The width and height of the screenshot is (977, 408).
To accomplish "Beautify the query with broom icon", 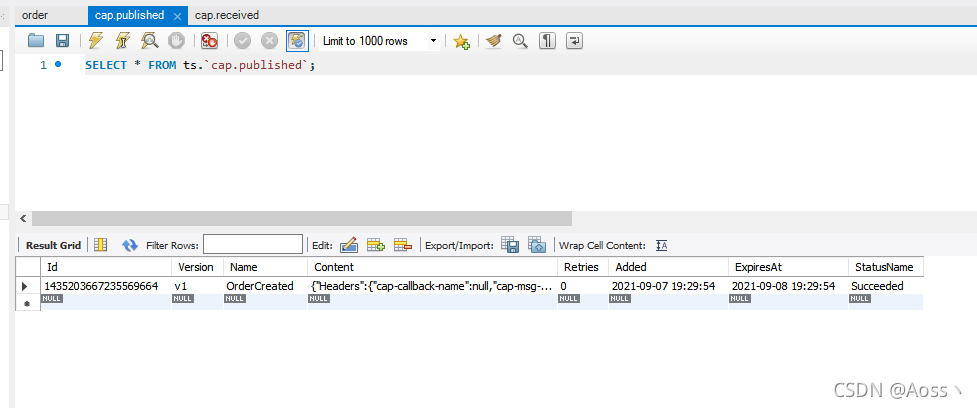I will point(493,41).
